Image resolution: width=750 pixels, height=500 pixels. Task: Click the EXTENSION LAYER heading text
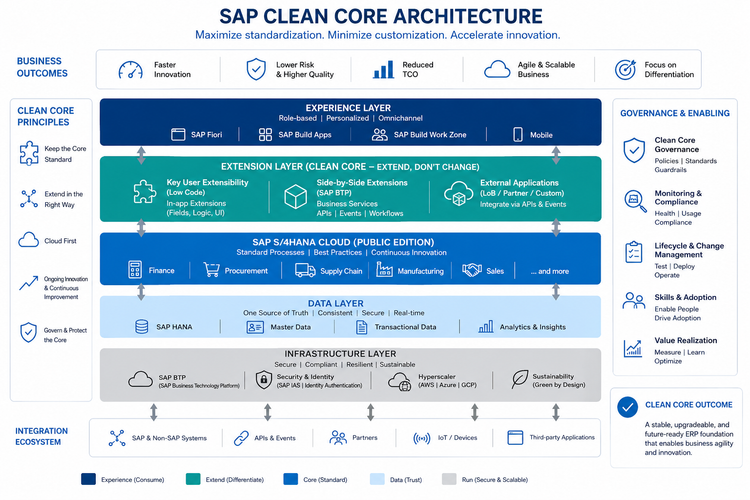coord(350,167)
